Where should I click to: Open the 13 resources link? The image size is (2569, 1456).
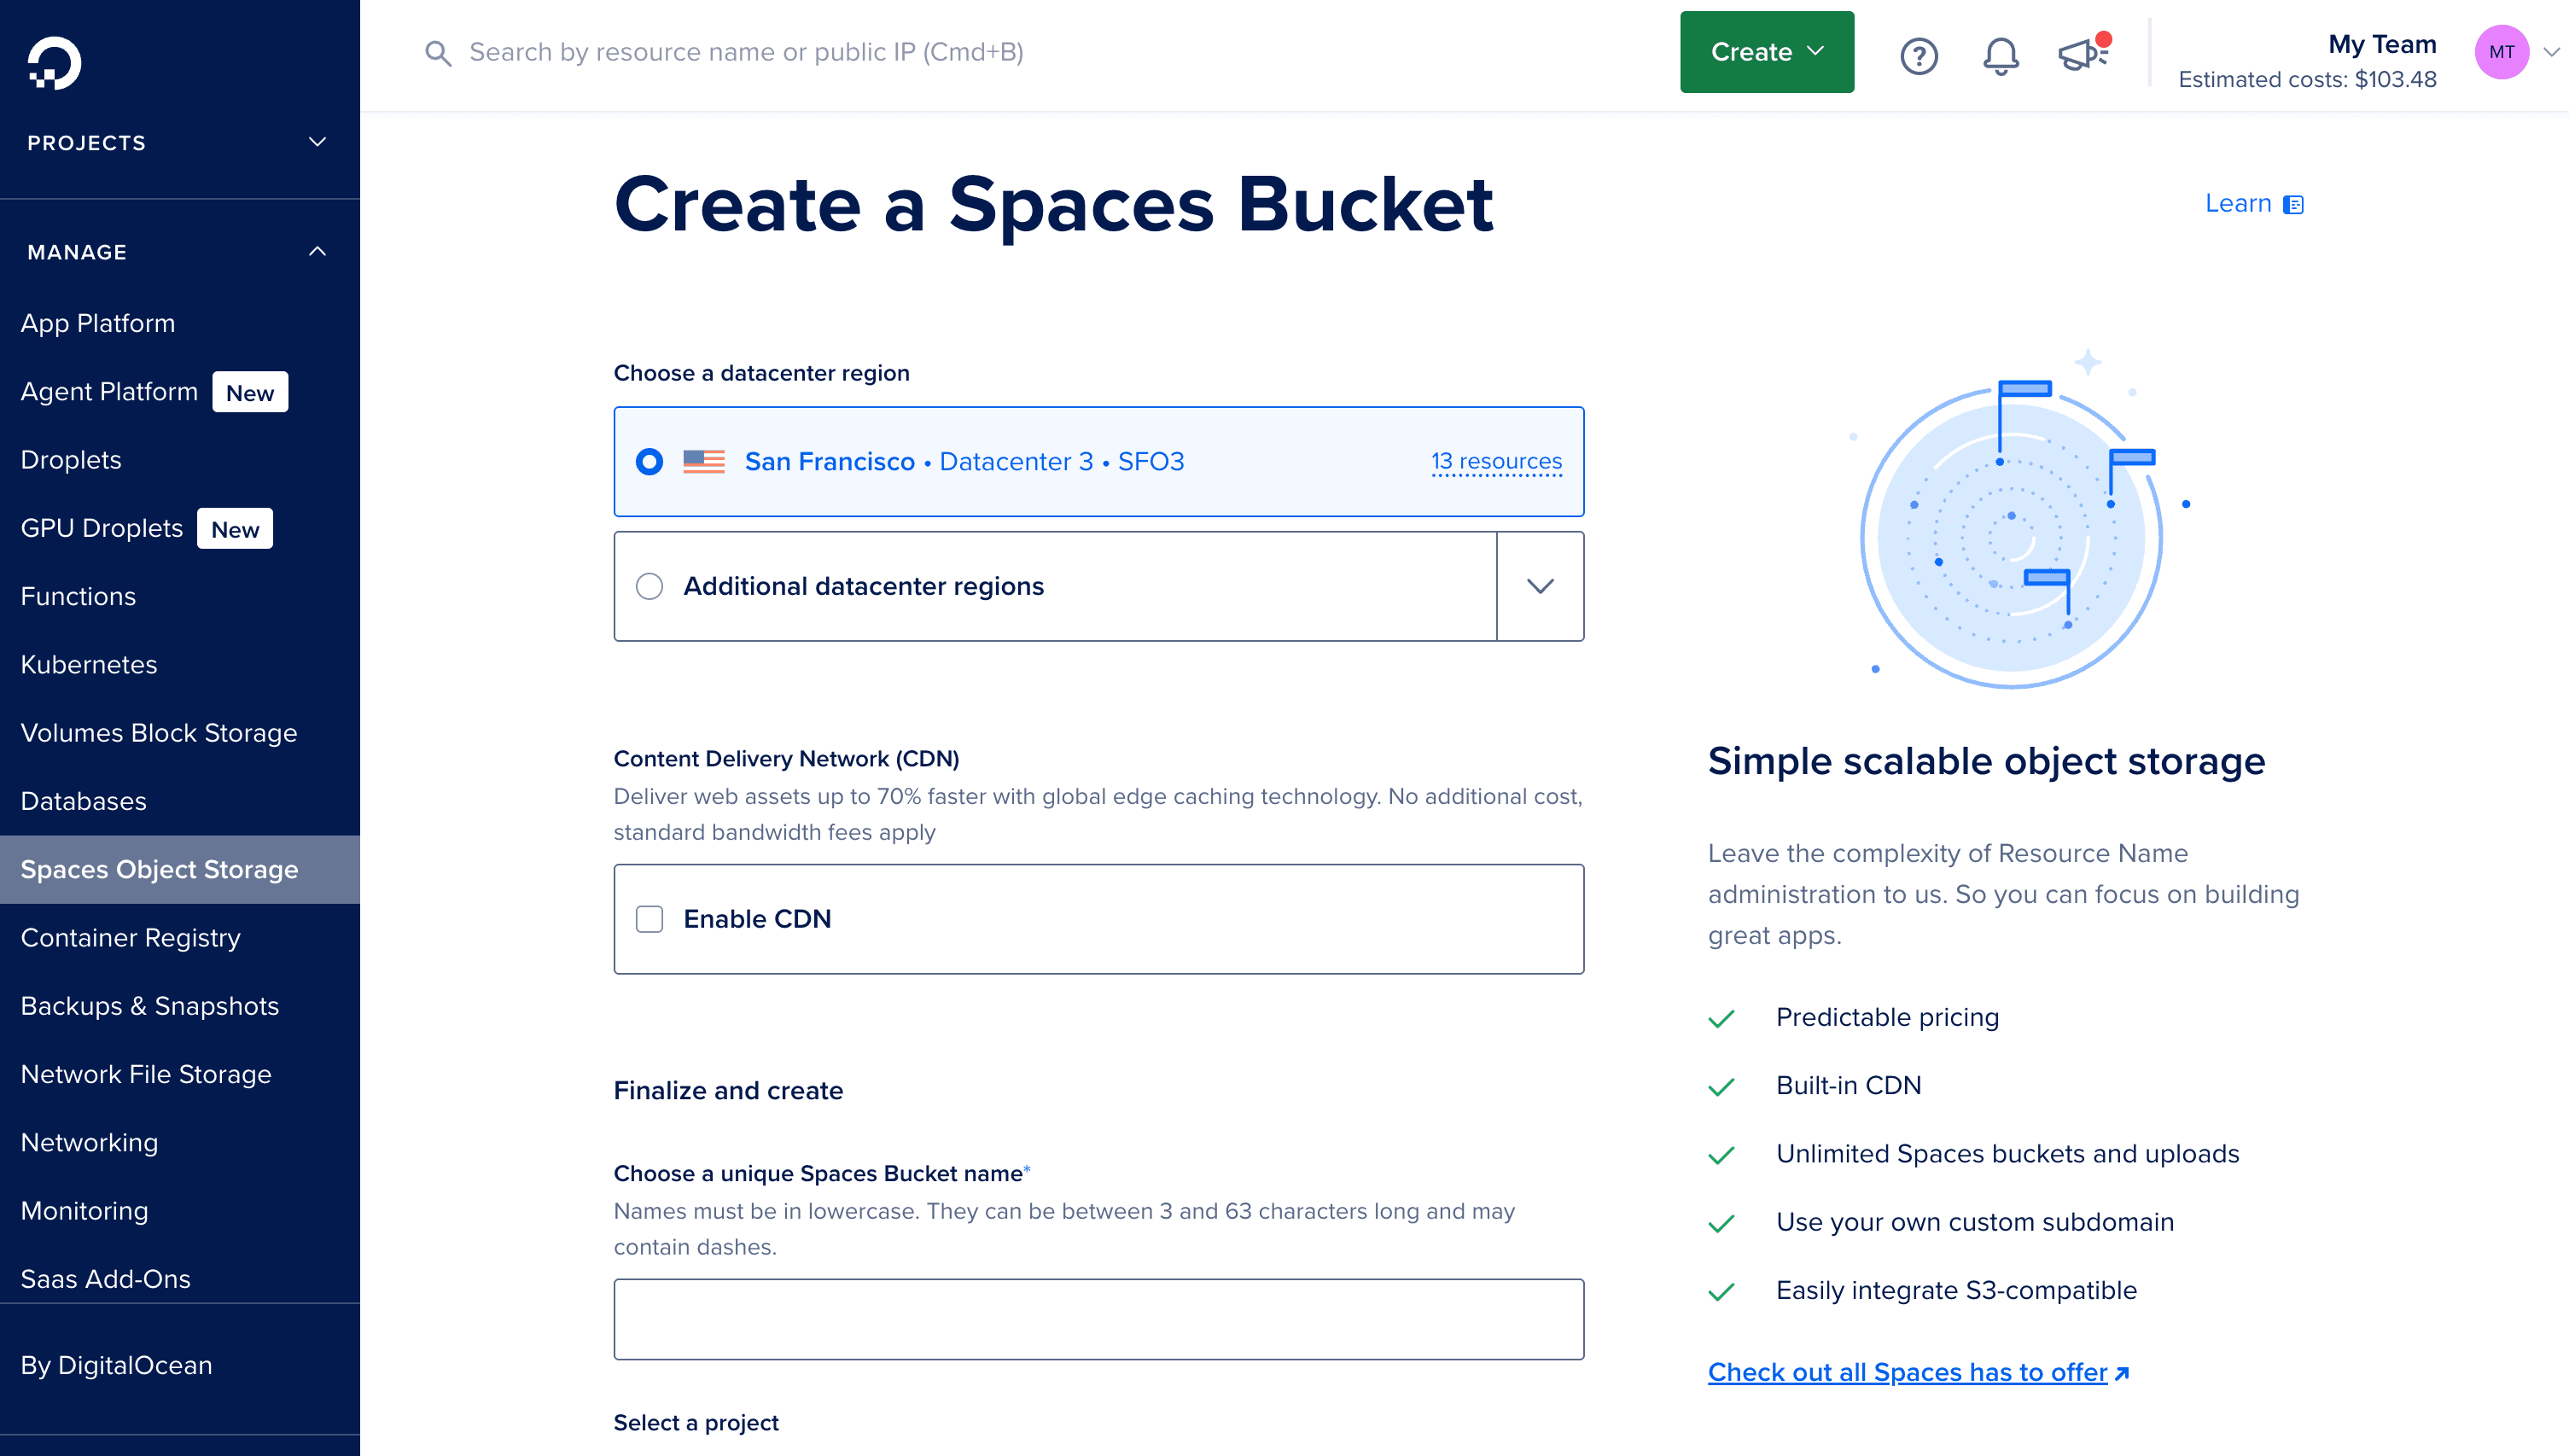1495,461
